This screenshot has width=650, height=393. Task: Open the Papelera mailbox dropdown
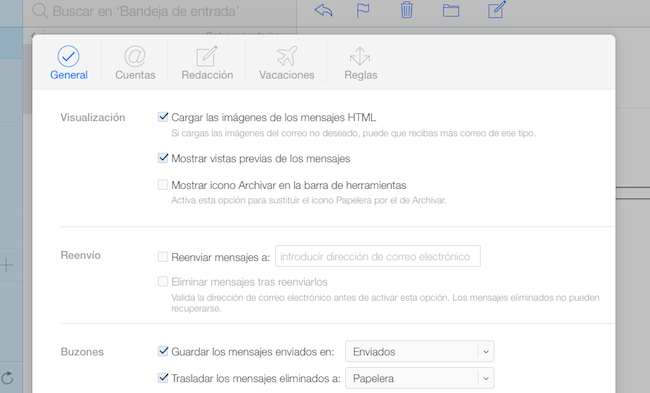(x=420, y=378)
